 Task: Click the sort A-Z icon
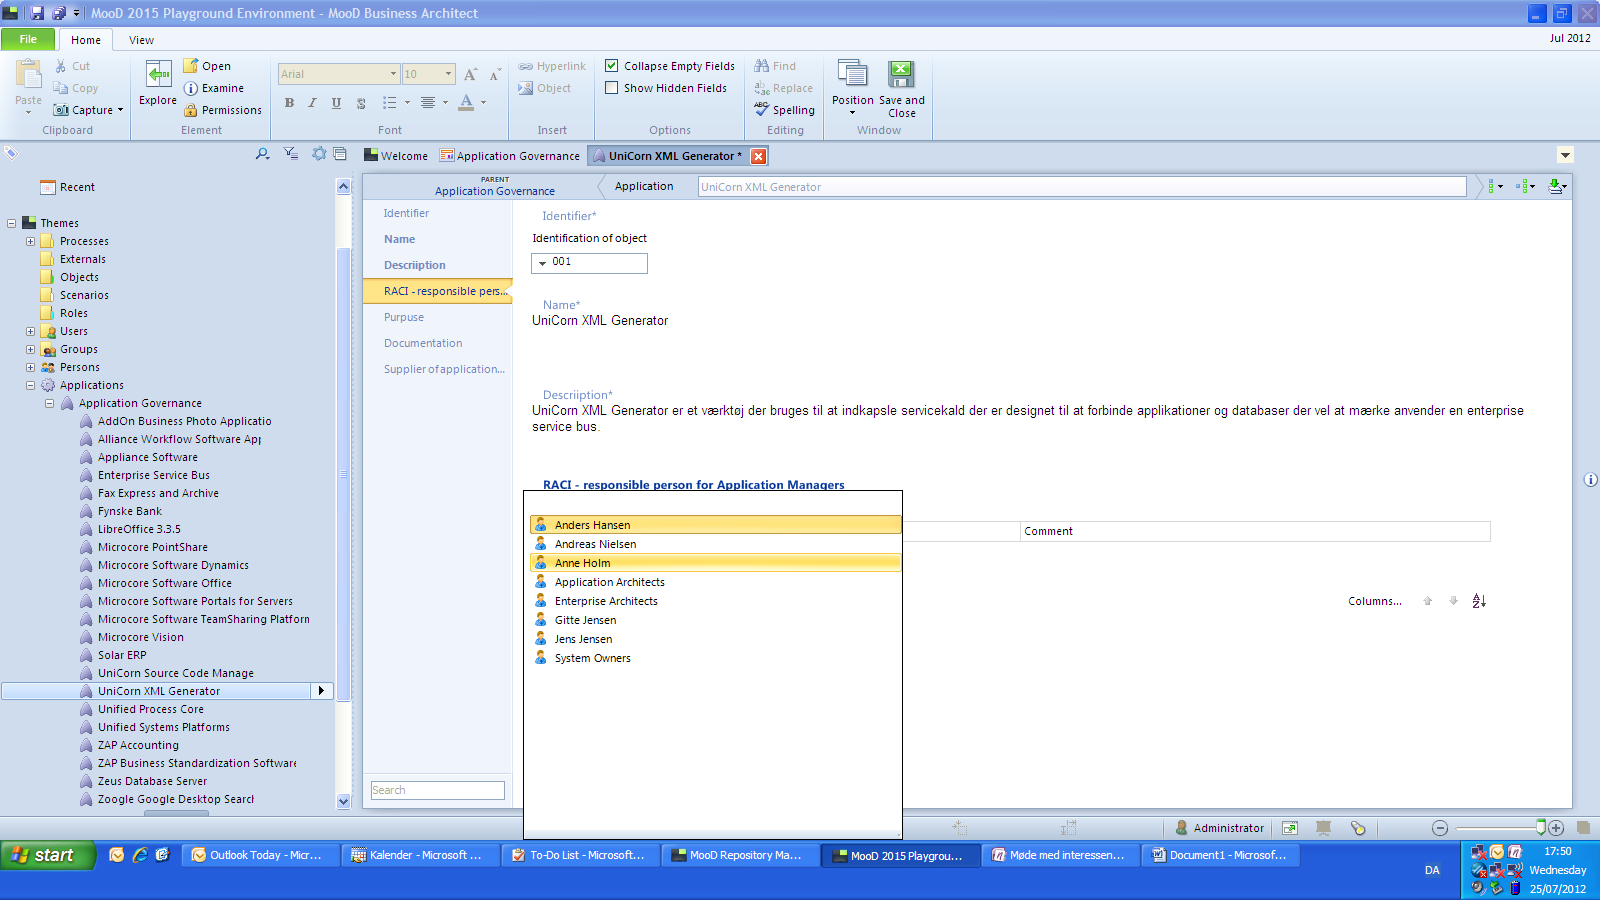(x=1479, y=601)
